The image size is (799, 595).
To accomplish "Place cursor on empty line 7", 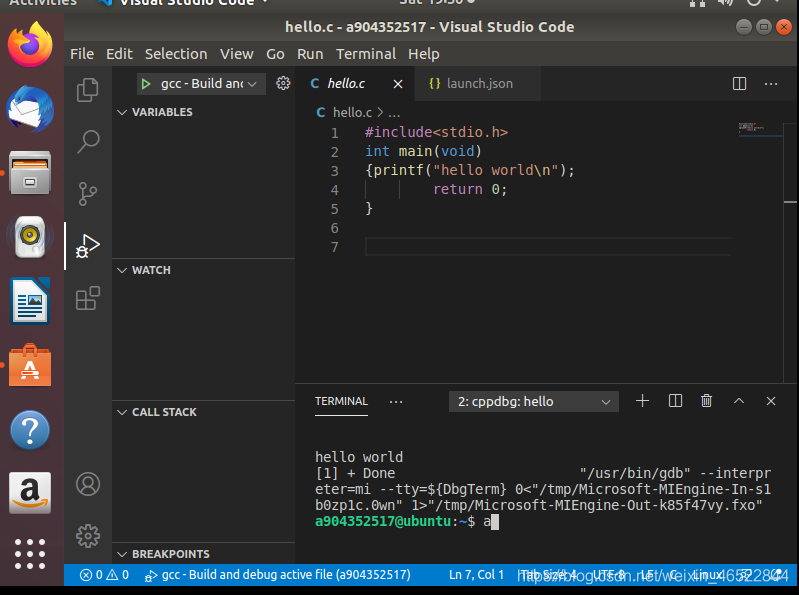I will click(x=548, y=247).
